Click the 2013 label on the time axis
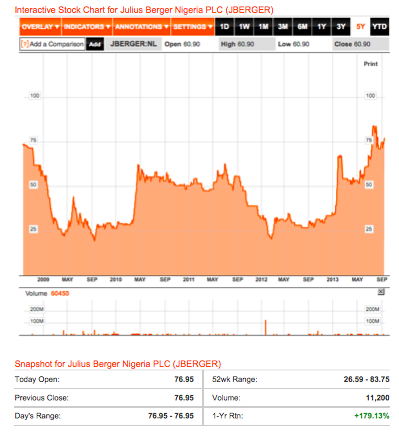 click(x=332, y=279)
